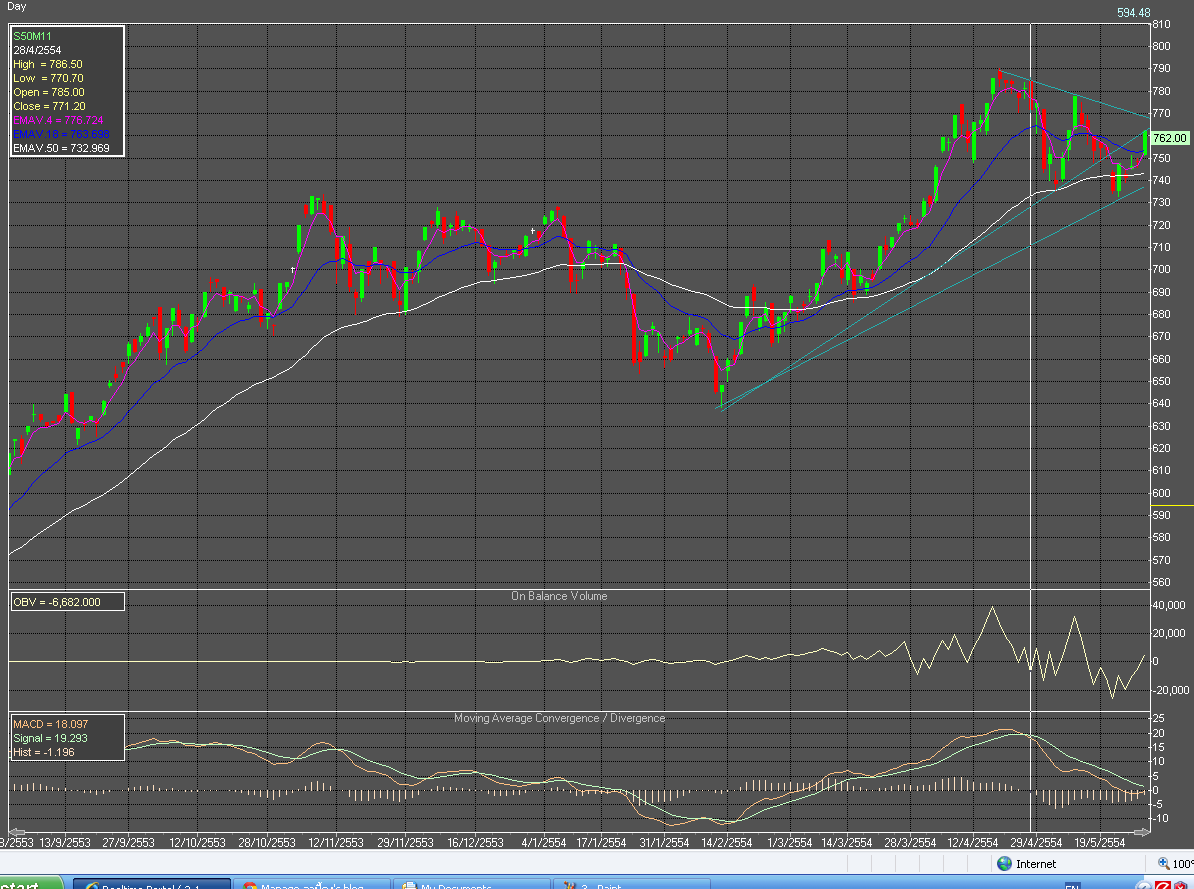Click the Moving Average Convergence / Divergence title
Viewport: 1194px width, 889px height.
coord(559,718)
